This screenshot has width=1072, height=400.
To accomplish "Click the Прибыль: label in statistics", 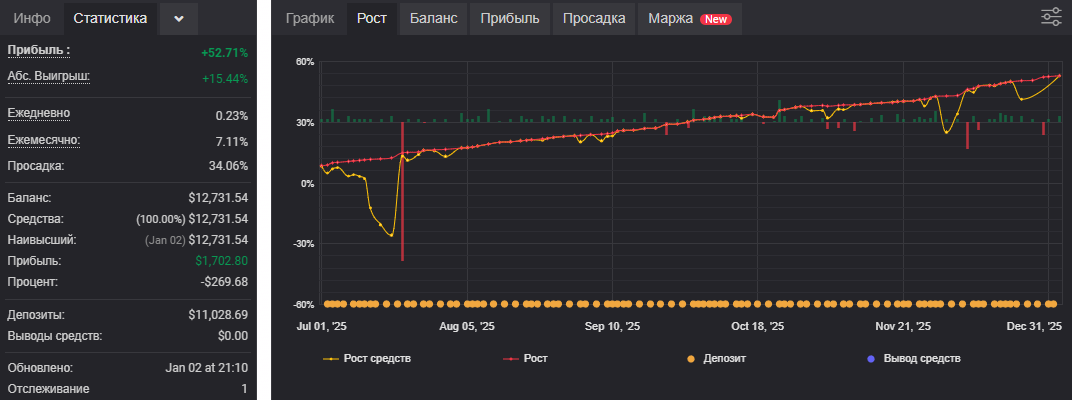I will pos(39,51).
